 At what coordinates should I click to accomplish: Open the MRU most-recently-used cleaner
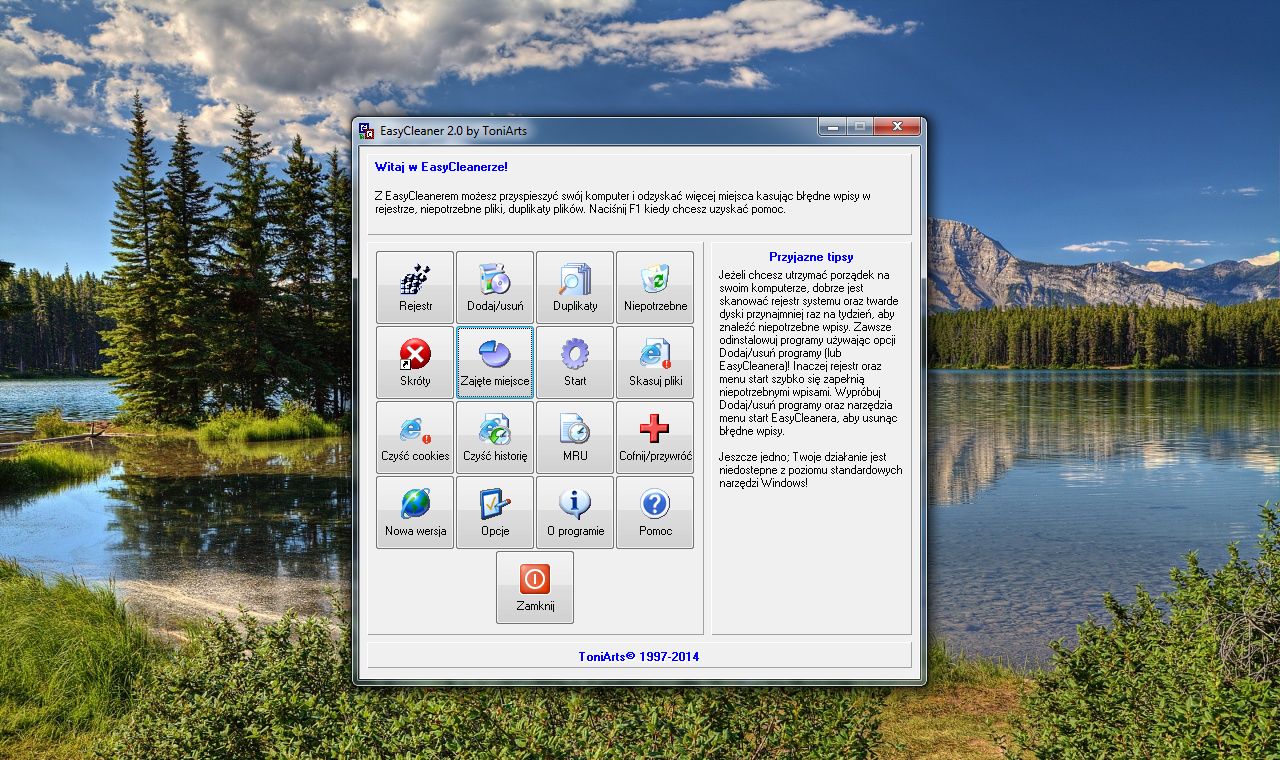point(575,437)
